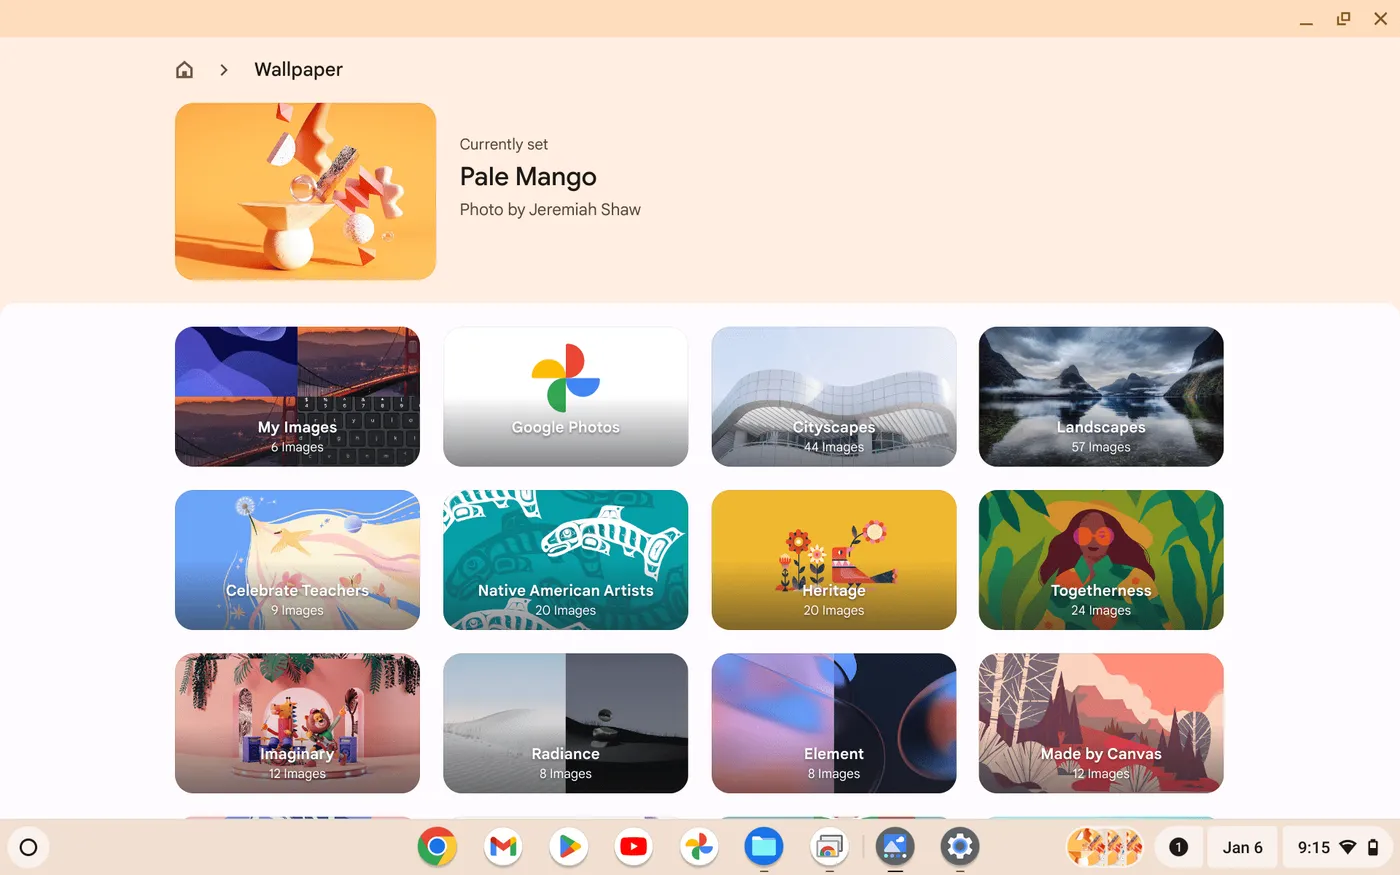Click the Pale Mango title text
The width and height of the screenshot is (1400, 875).
coord(528,177)
